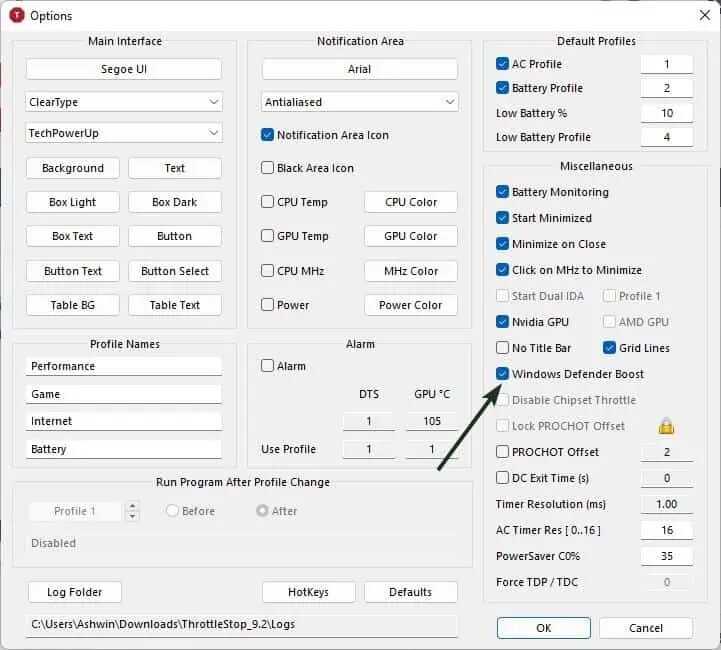Edit the Internet profile name field
The width and height of the screenshot is (721, 650).
[x=124, y=421]
